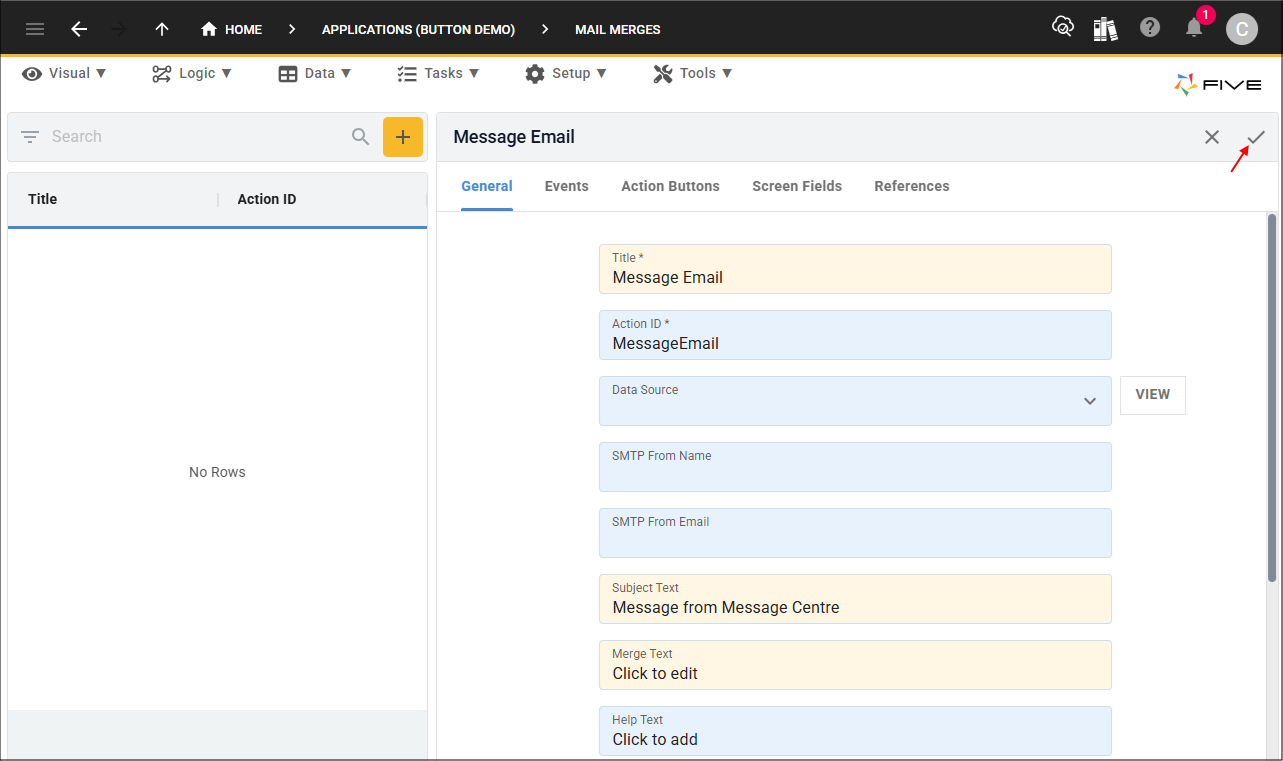Image resolution: width=1283 pixels, height=761 pixels.
Task: Open the Setup menu
Action: pos(566,73)
